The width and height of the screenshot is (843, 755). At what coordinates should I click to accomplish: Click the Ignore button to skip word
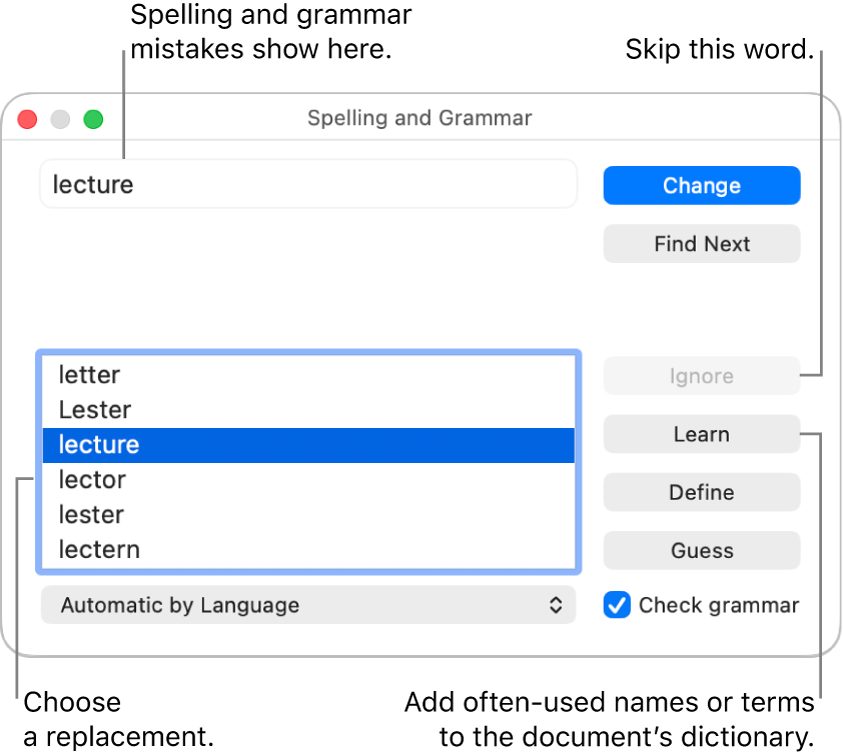point(701,375)
